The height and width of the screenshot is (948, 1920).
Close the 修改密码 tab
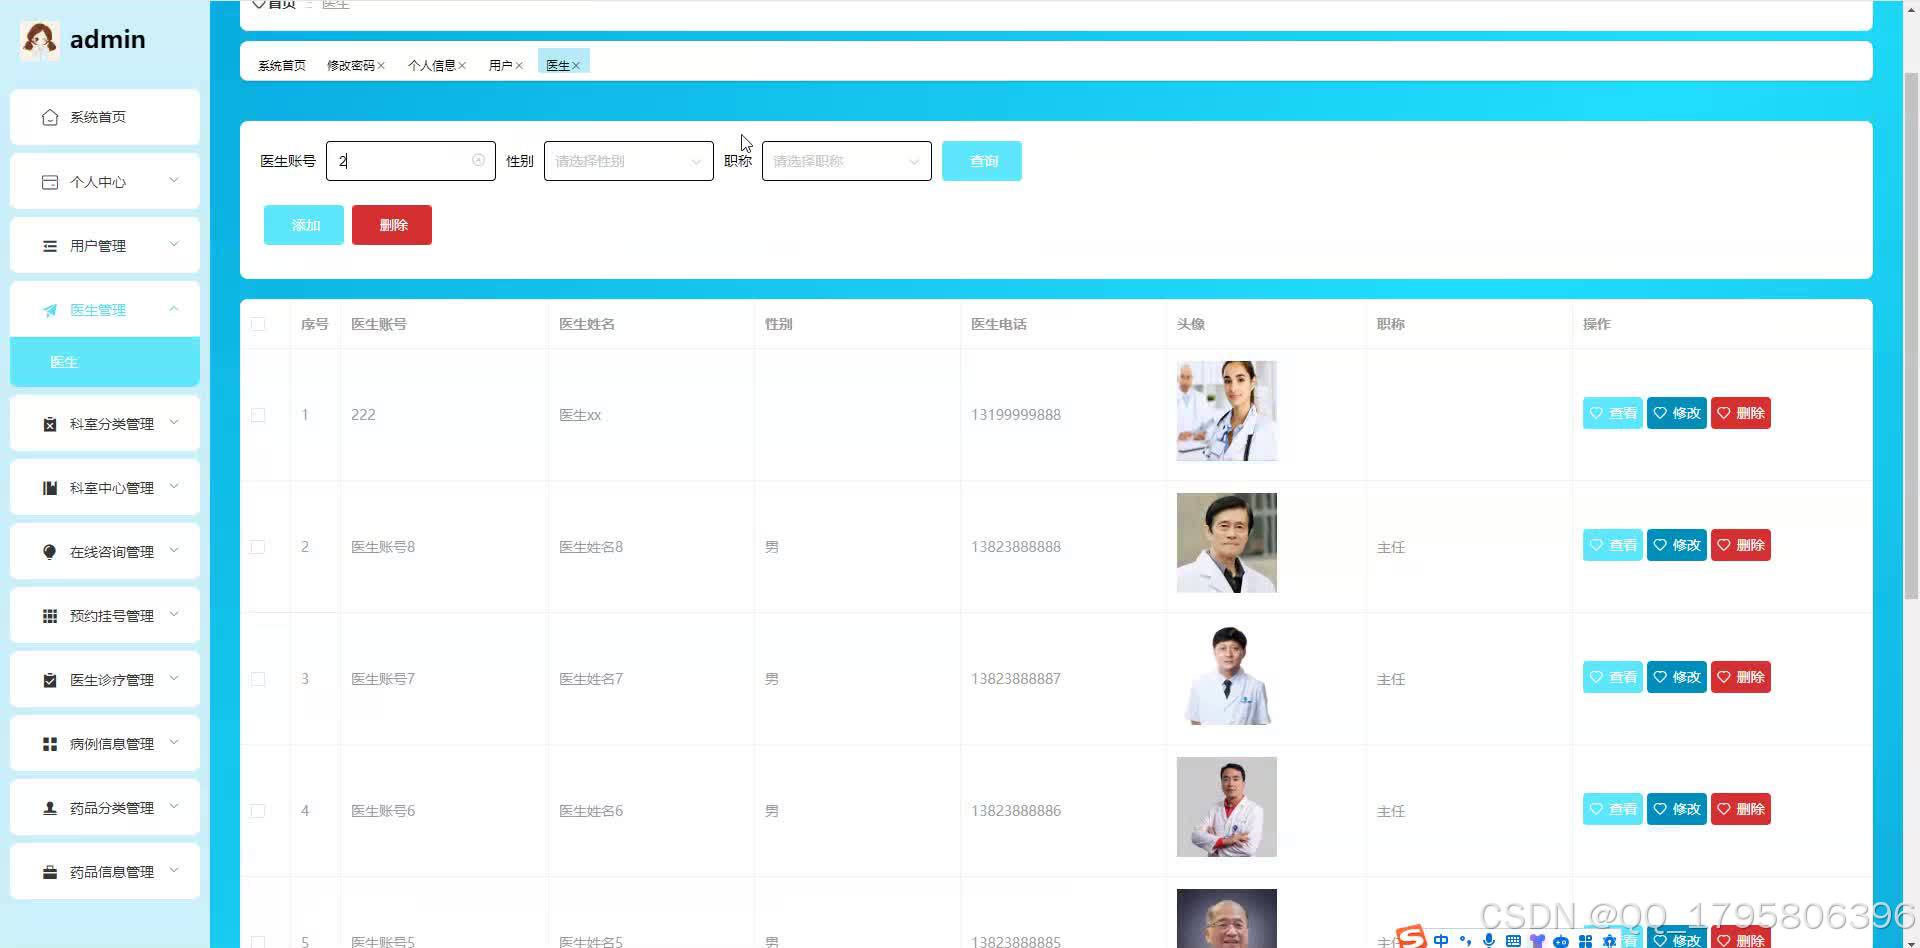tap(381, 66)
